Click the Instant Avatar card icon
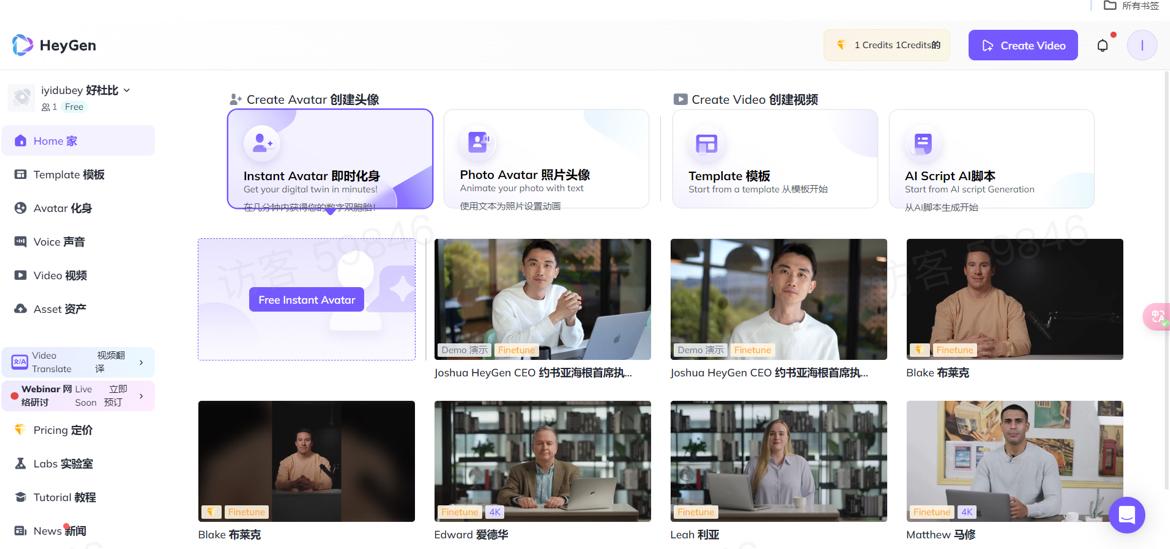Viewport: 1170px width, 549px height. click(262, 143)
